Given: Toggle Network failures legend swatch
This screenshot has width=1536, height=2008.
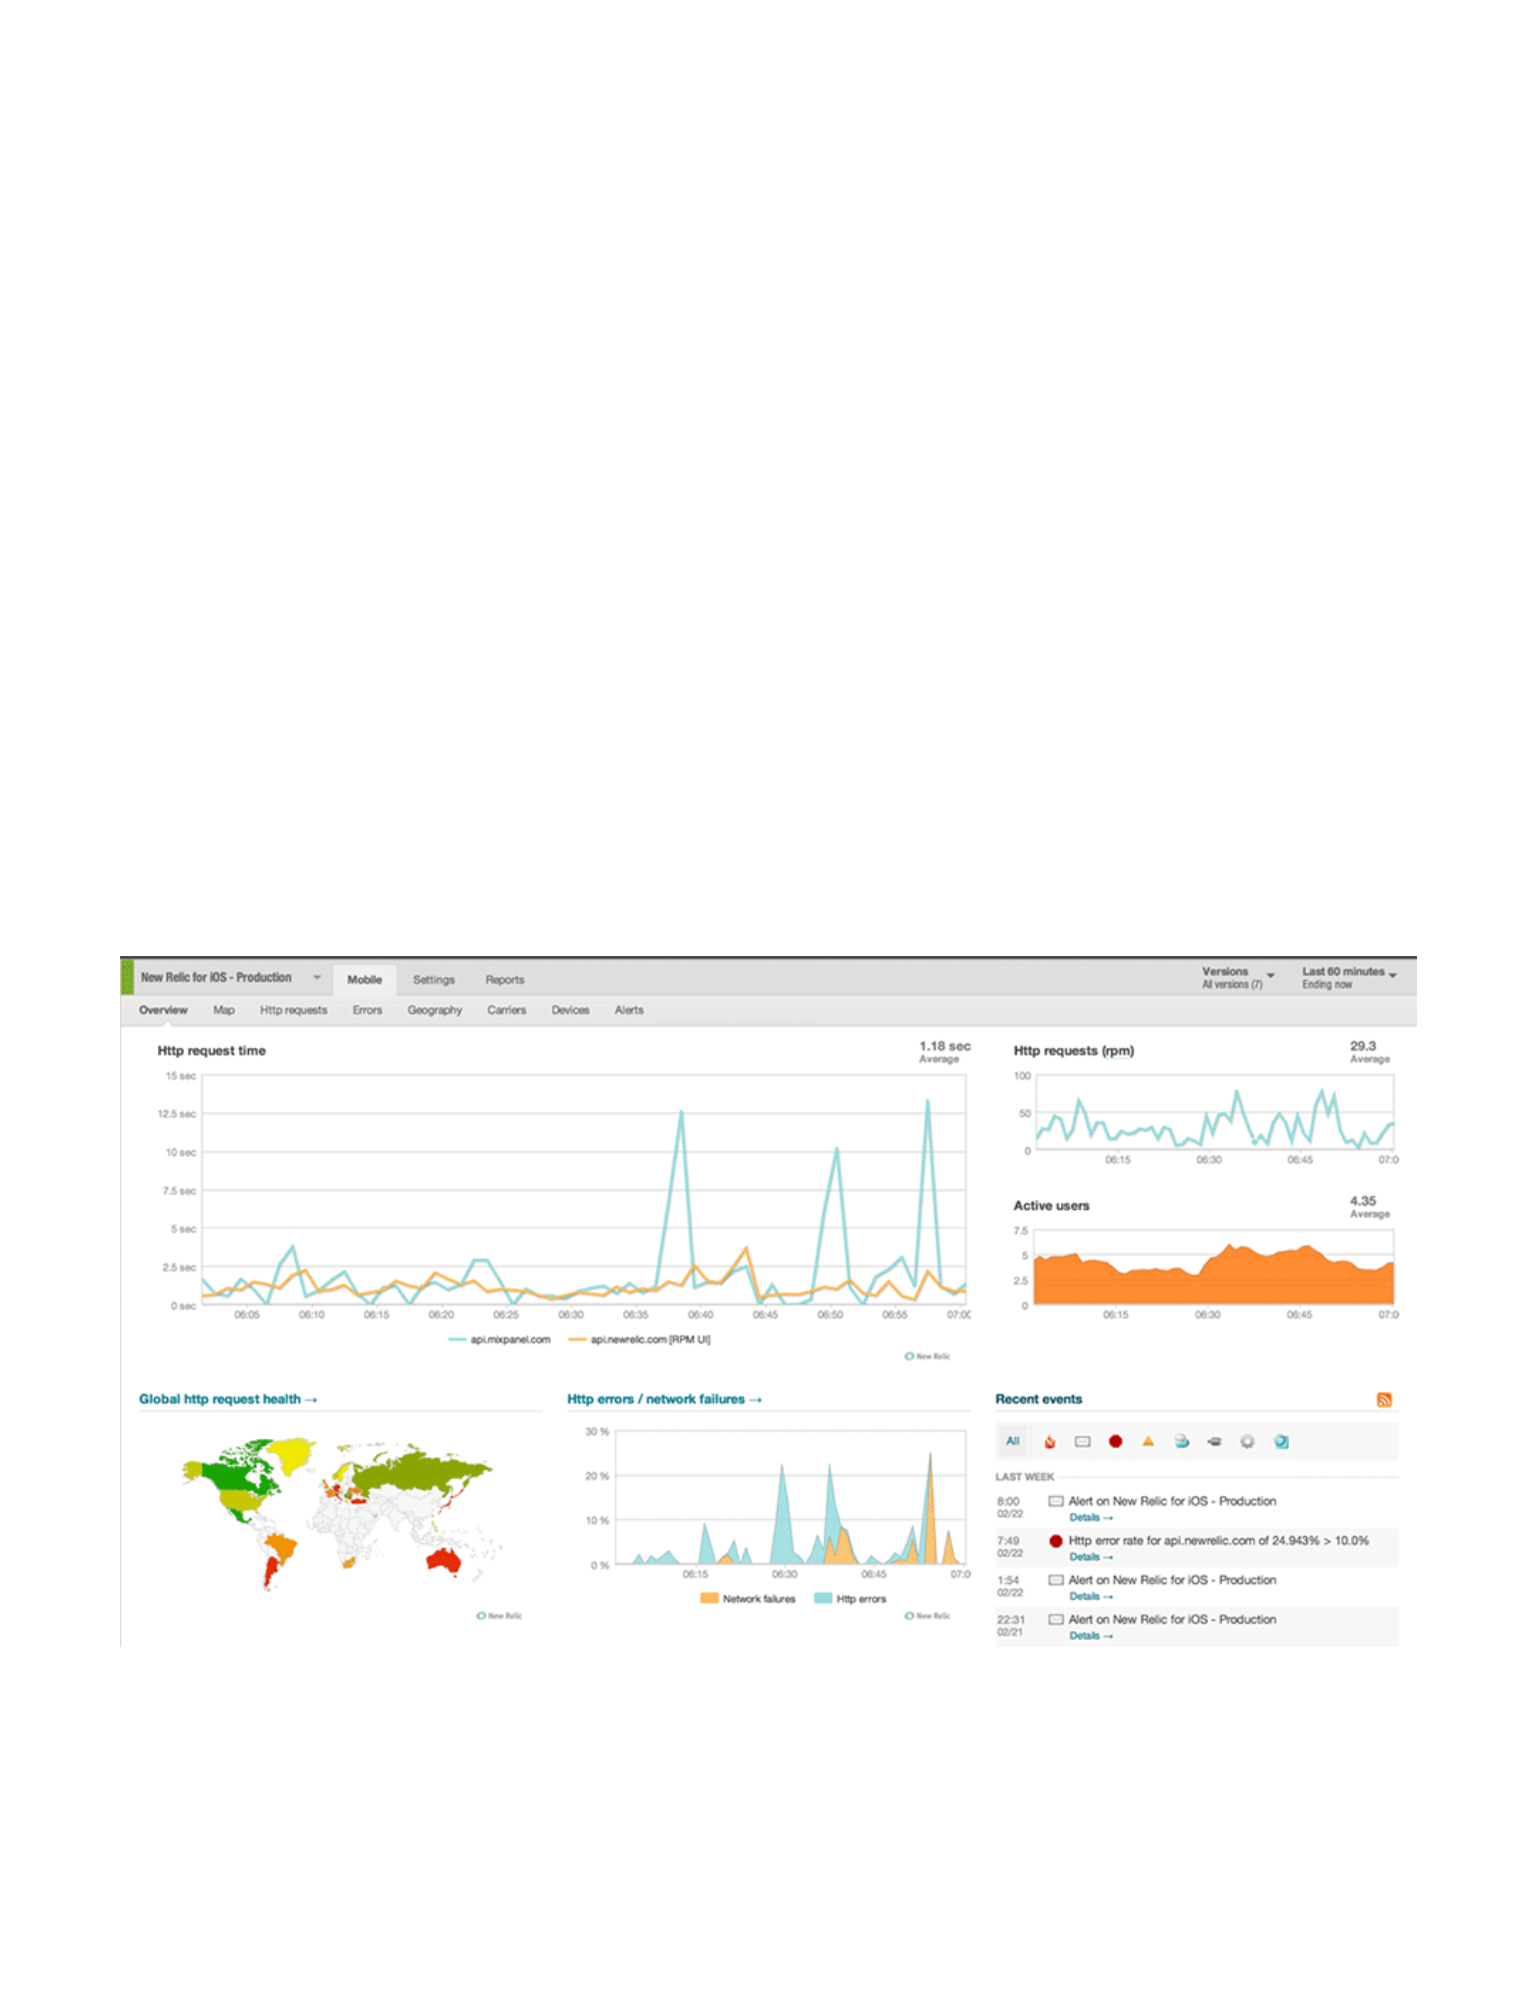Looking at the screenshot, I should point(709,1599).
